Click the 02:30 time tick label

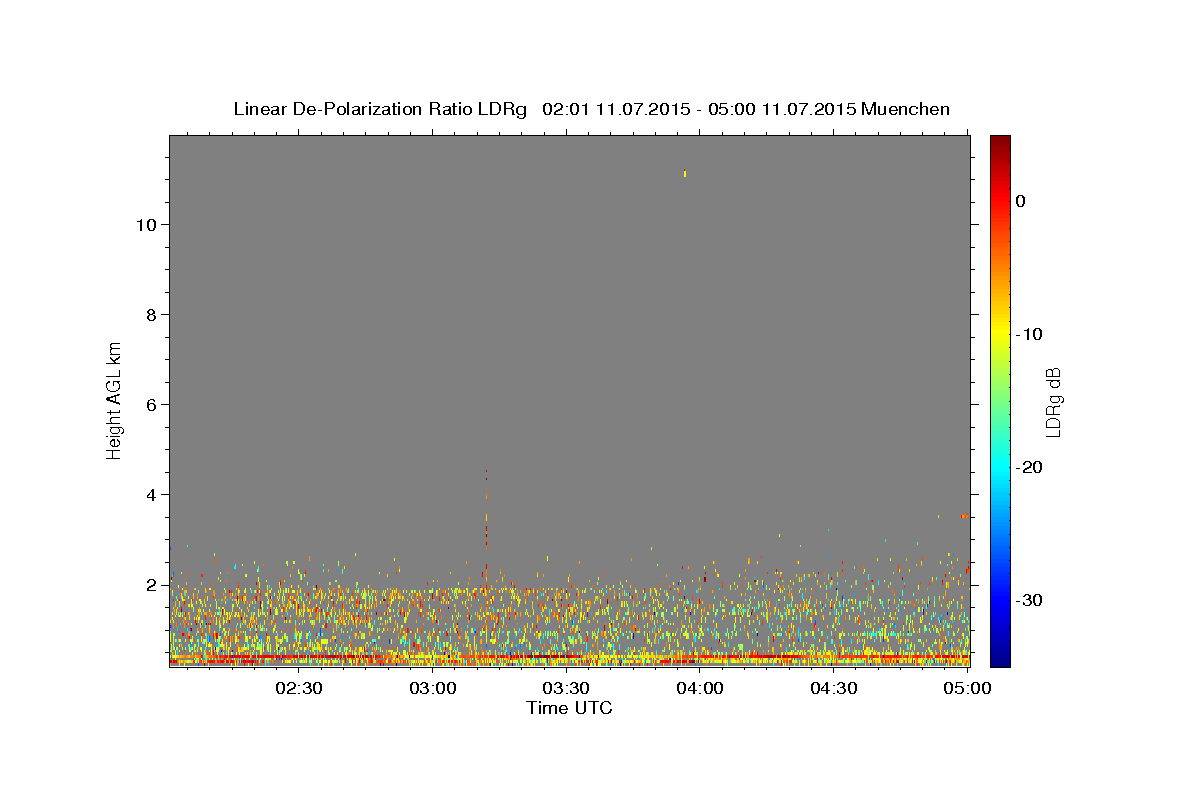[299, 689]
